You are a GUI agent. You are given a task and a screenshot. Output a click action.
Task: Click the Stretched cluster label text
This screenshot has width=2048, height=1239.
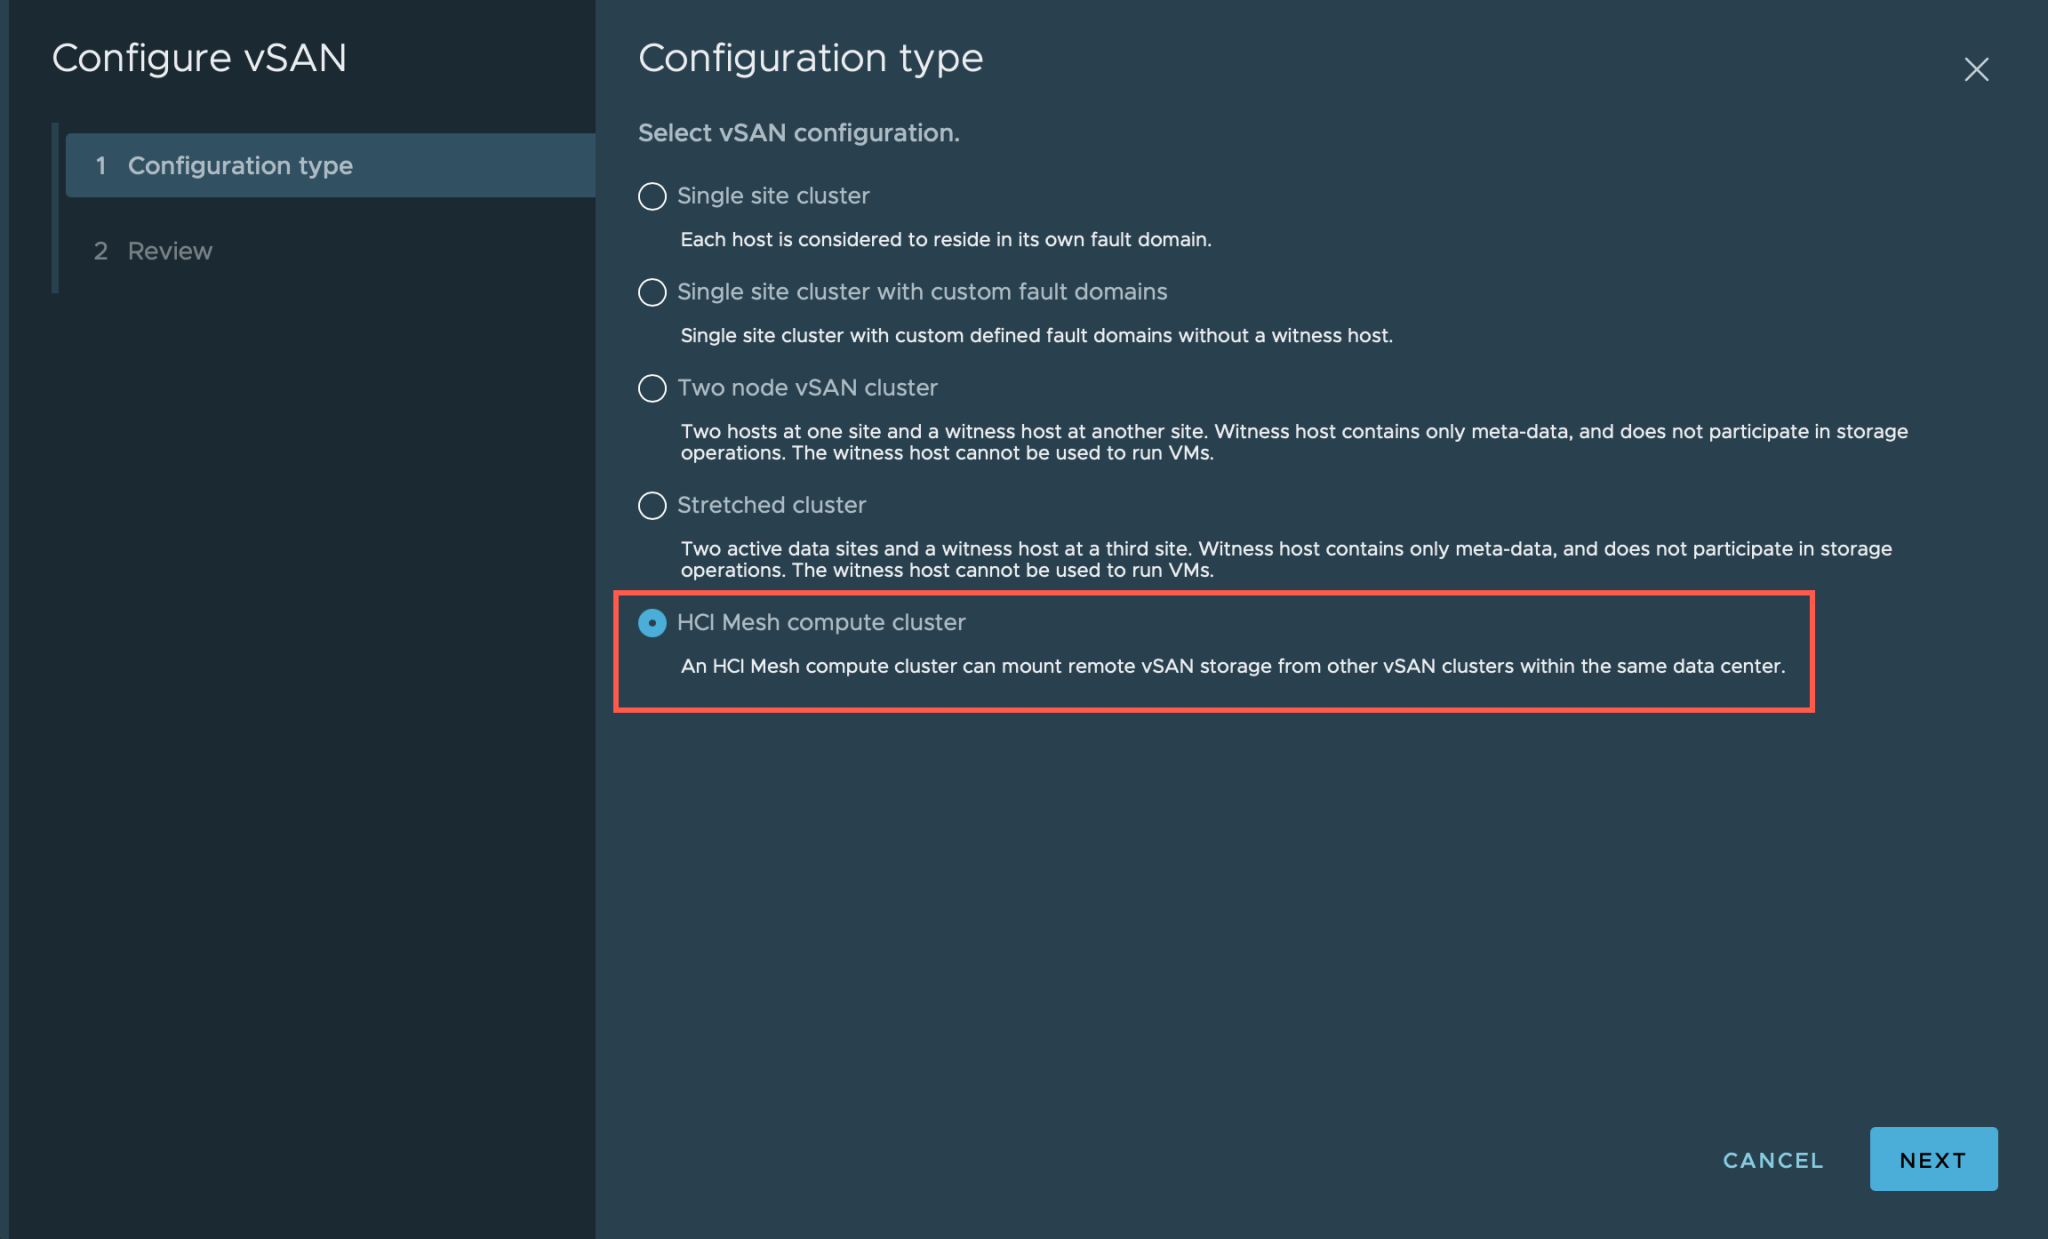click(771, 505)
